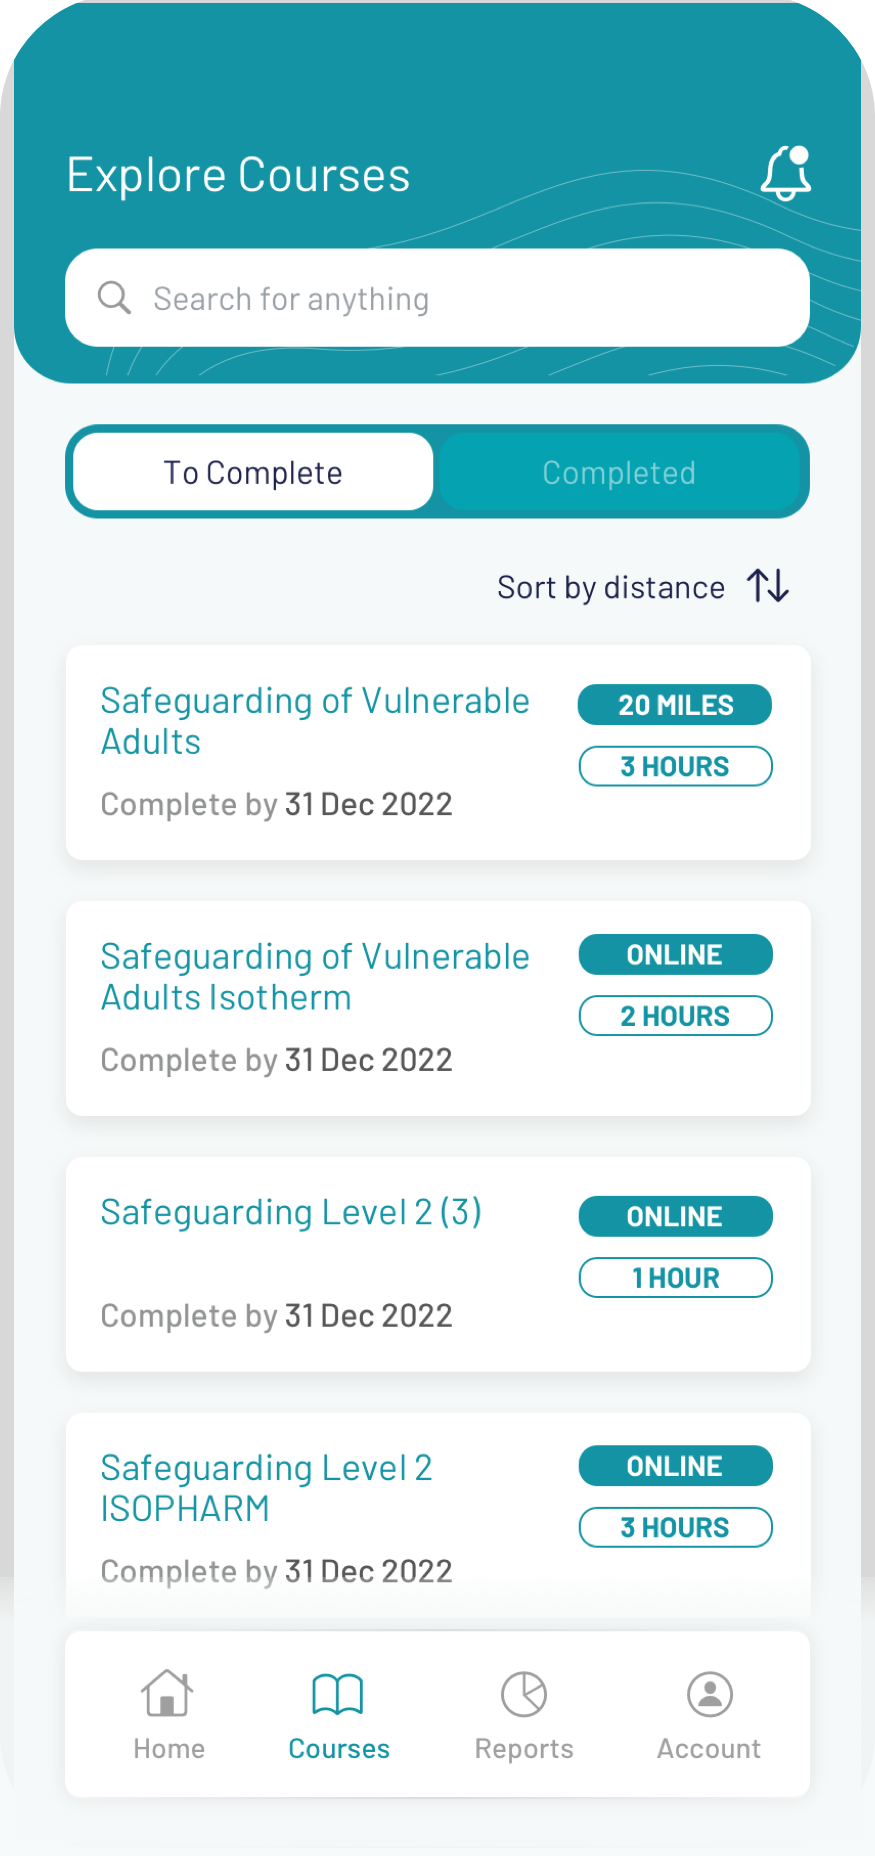875x1856 pixels.
Task: Switch toggle to To Complete
Action: pos(253,472)
